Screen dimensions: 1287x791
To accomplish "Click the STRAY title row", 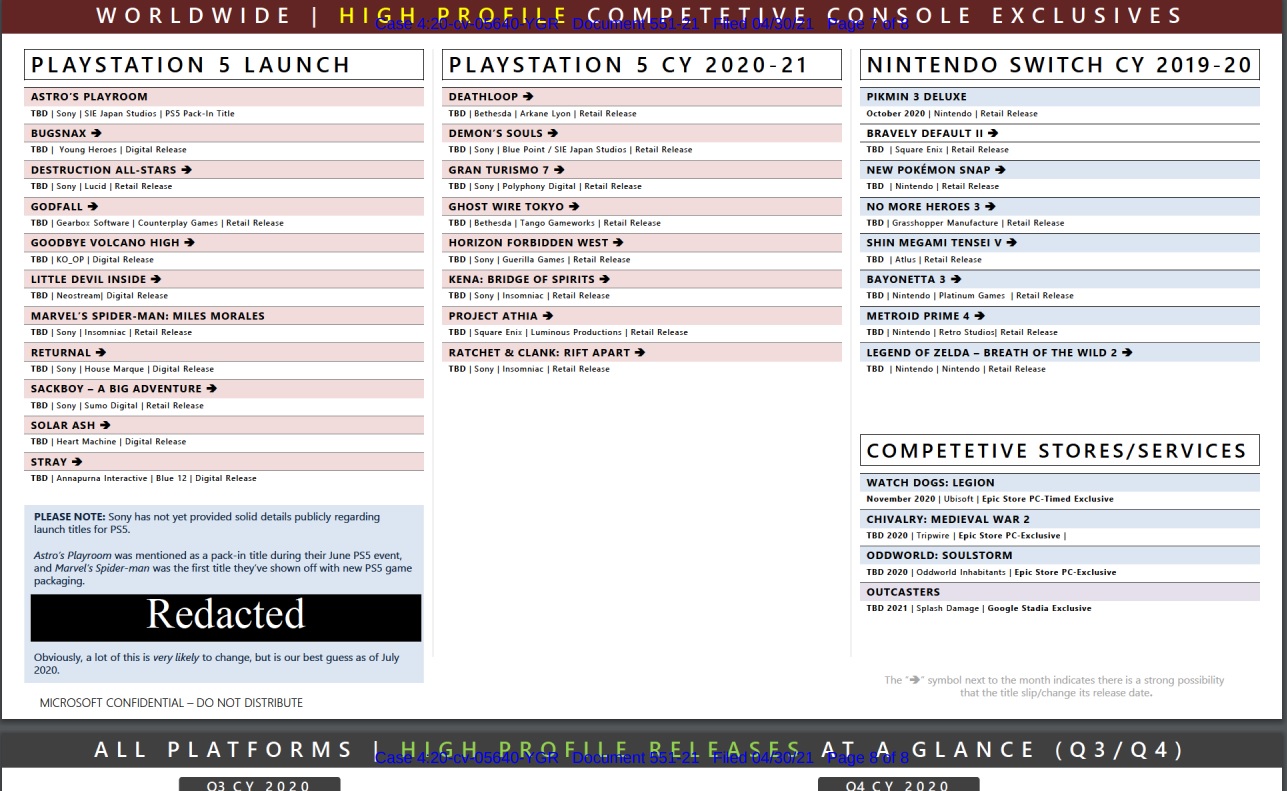I will 224,462.
